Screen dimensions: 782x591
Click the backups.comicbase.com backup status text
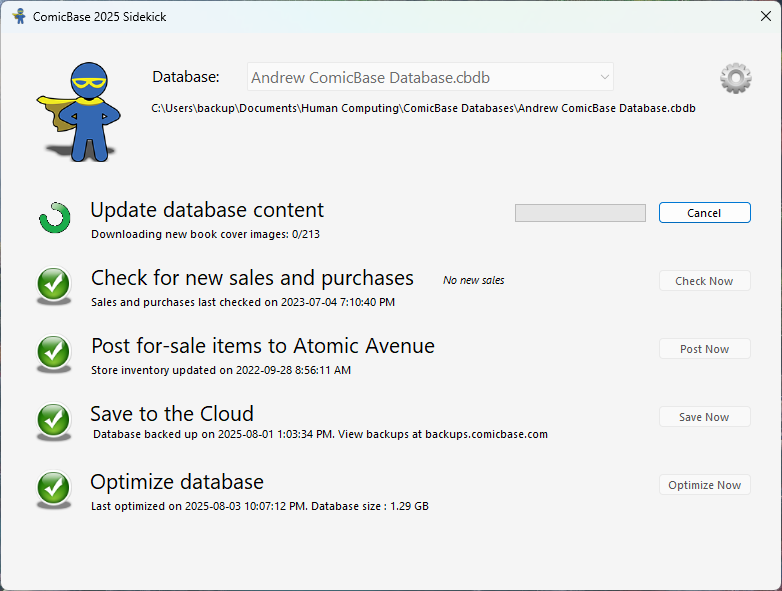pyautogui.click(x=320, y=434)
